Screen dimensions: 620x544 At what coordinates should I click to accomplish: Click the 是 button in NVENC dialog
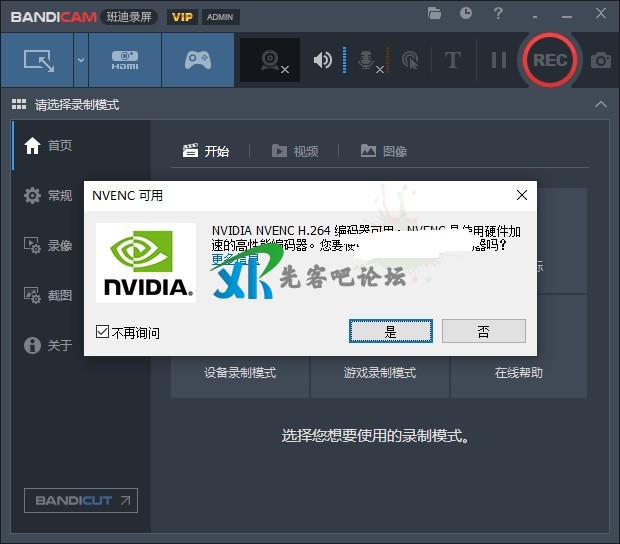(x=390, y=331)
